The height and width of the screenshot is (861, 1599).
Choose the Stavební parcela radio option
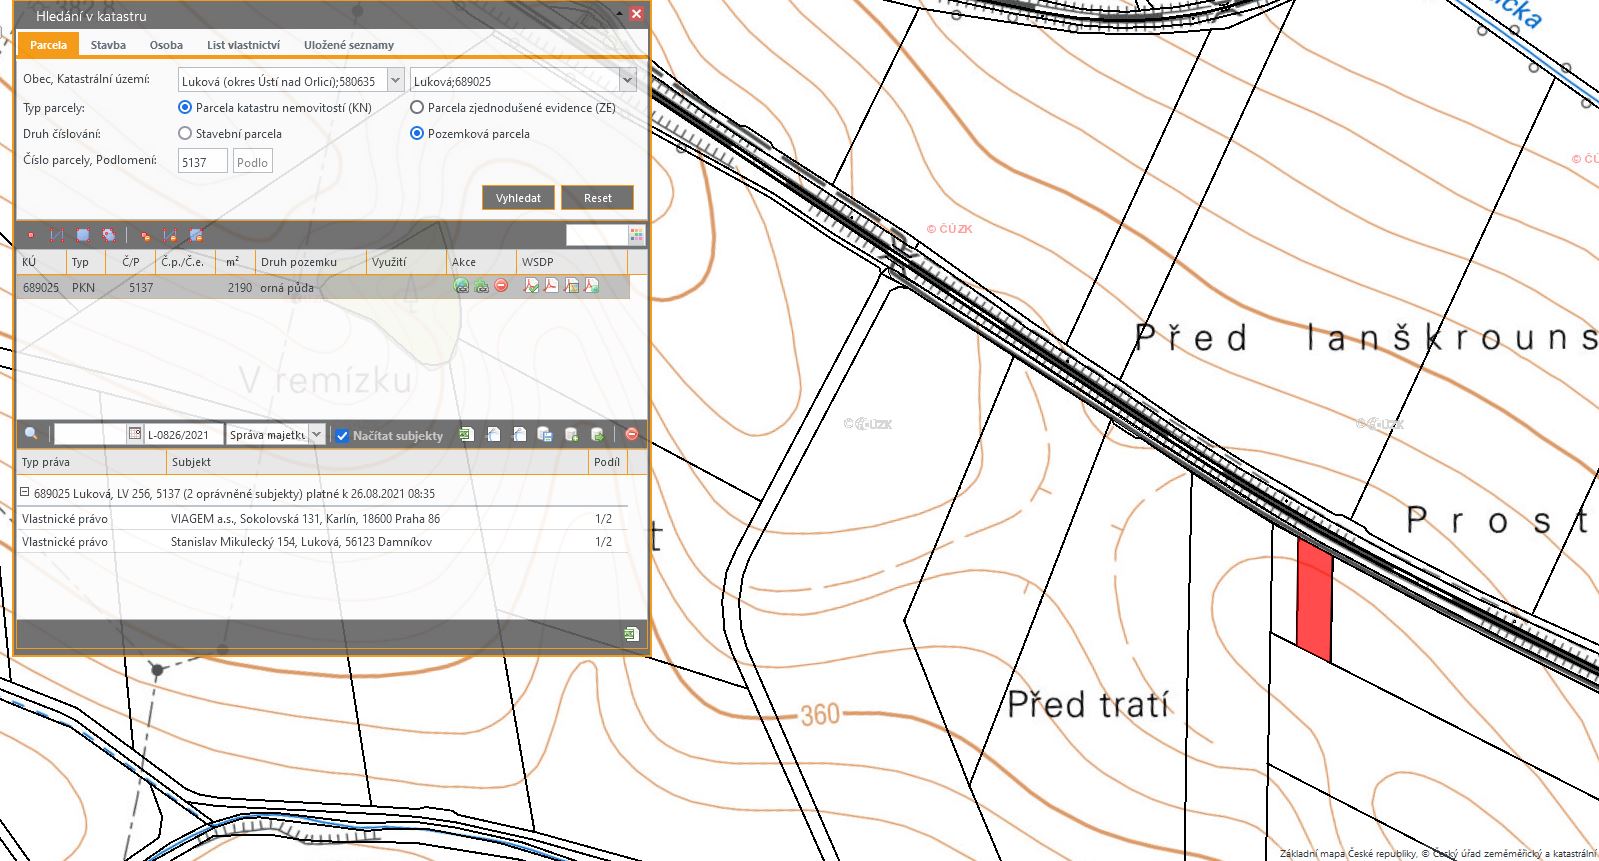pyautogui.click(x=185, y=133)
